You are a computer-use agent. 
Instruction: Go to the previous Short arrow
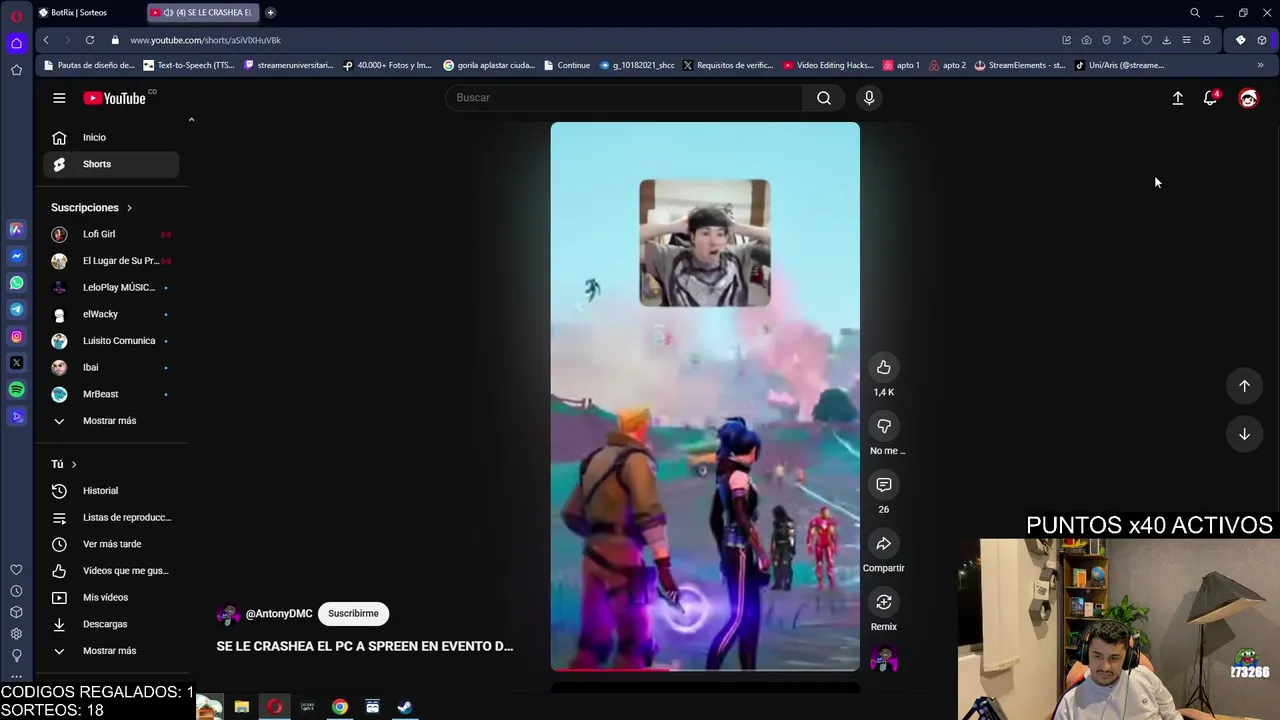(x=1244, y=386)
